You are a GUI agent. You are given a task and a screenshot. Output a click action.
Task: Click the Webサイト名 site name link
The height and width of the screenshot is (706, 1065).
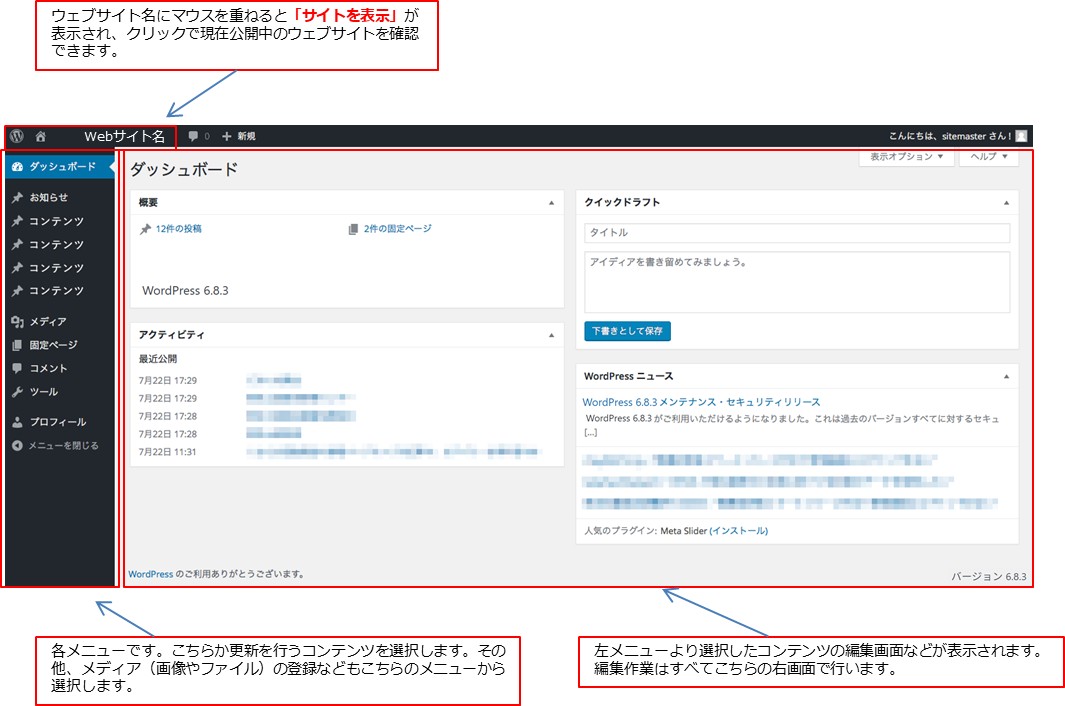coord(124,137)
